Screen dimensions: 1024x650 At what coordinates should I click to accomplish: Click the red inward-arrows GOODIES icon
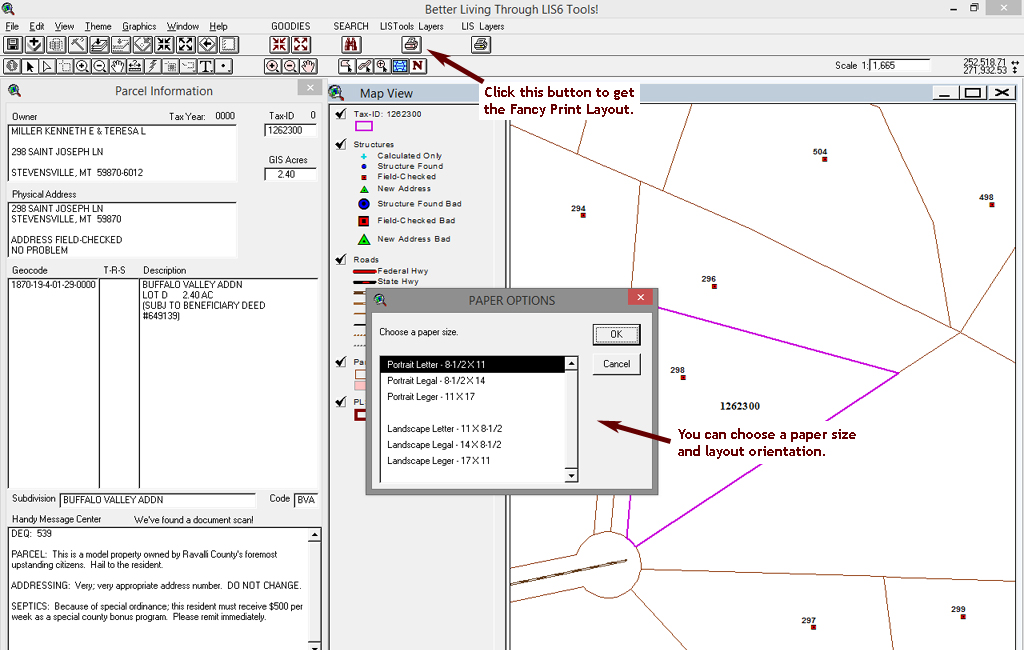(x=280, y=44)
